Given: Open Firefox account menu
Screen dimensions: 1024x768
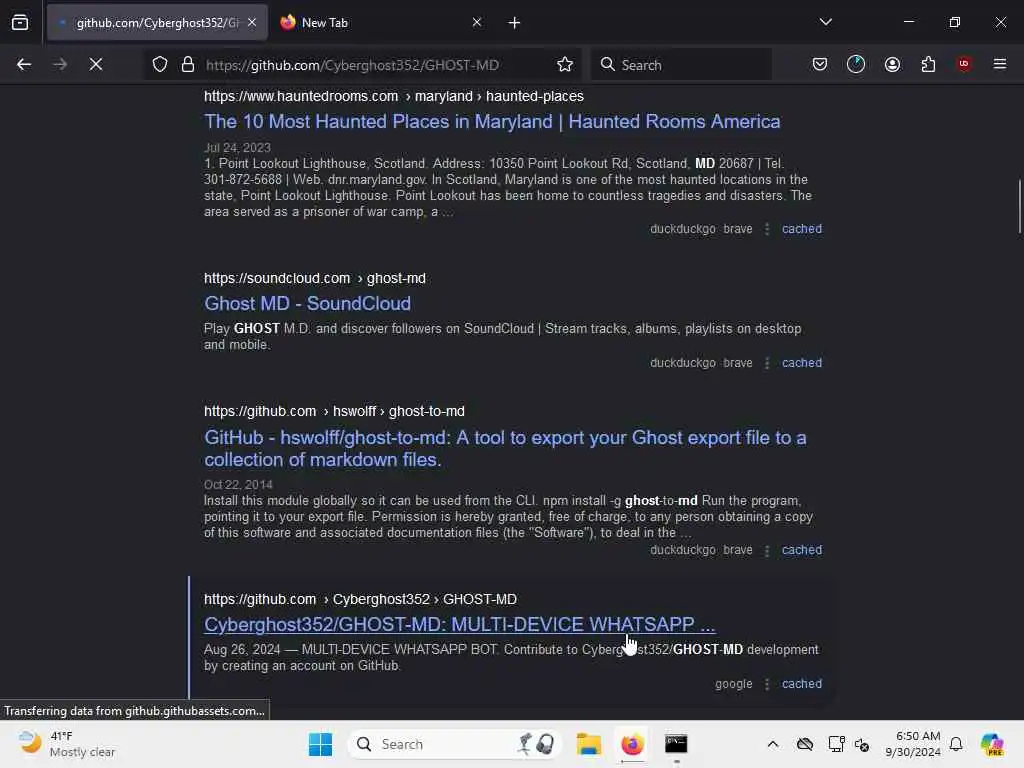Looking at the screenshot, I should click(x=893, y=65).
